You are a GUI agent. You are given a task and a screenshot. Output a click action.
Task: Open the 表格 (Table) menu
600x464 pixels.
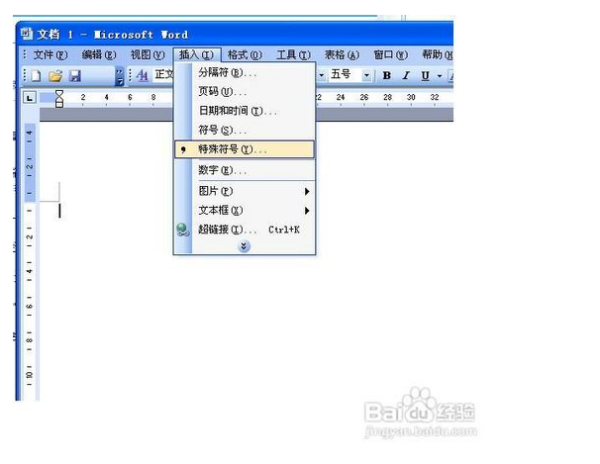point(342,55)
